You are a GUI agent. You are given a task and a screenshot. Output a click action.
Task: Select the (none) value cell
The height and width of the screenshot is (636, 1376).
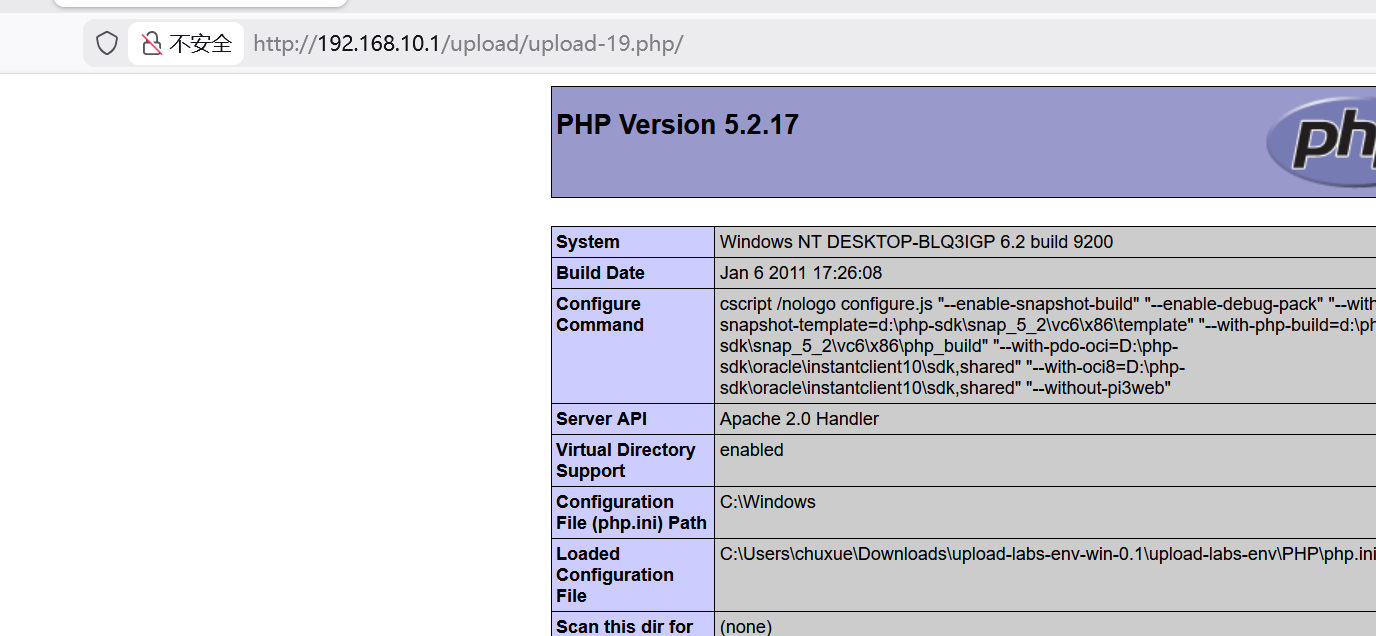[1045, 625]
